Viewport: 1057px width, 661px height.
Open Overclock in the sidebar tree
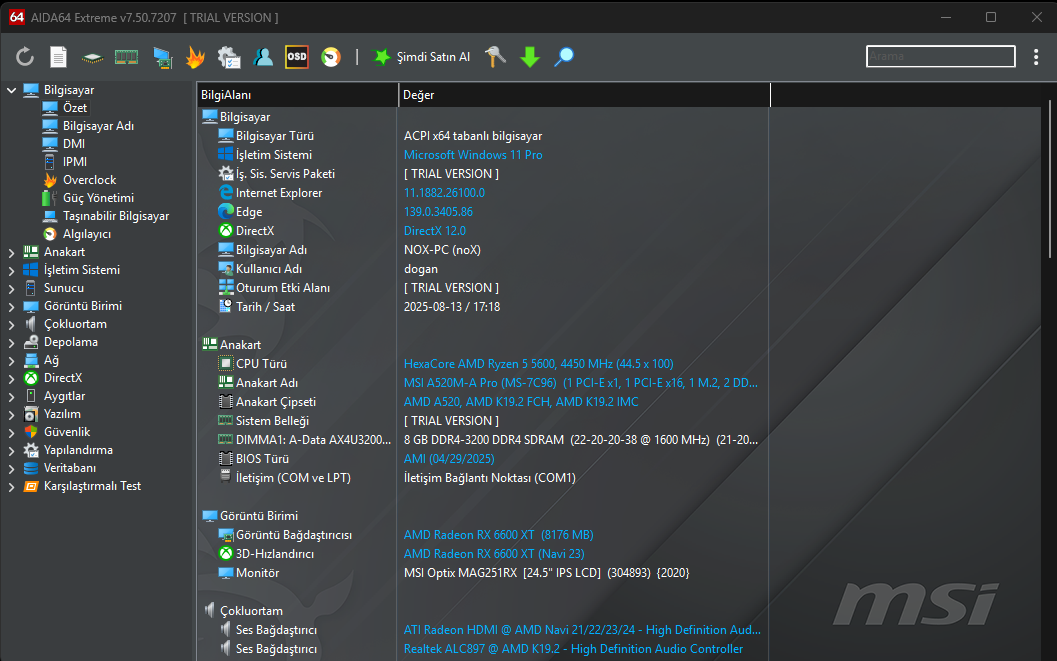coord(90,180)
